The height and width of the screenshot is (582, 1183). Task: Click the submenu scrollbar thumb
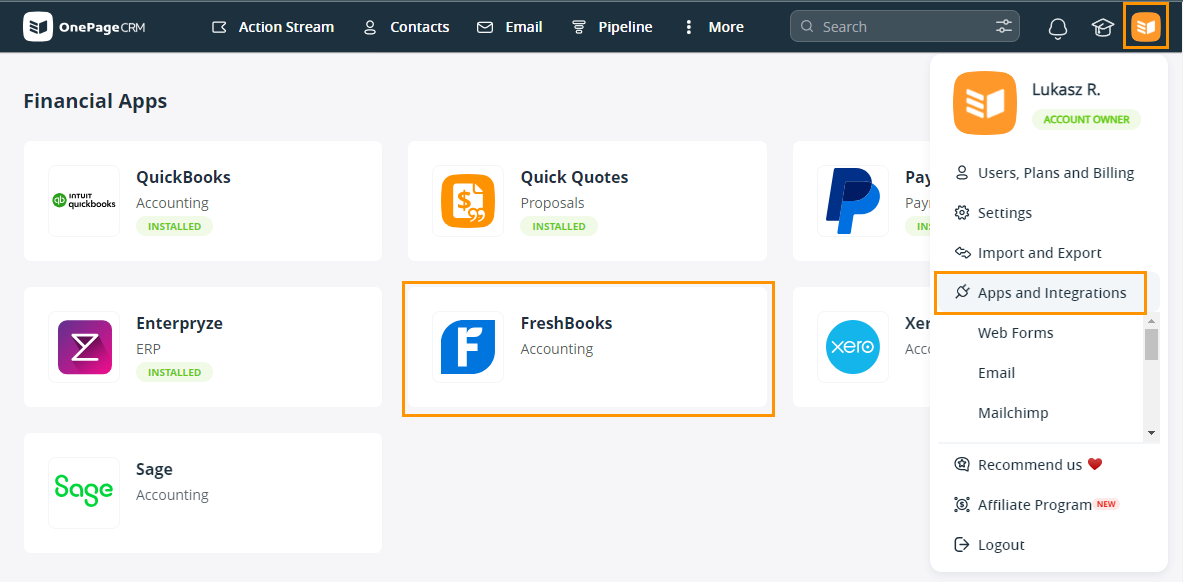pyautogui.click(x=1151, y=344)
